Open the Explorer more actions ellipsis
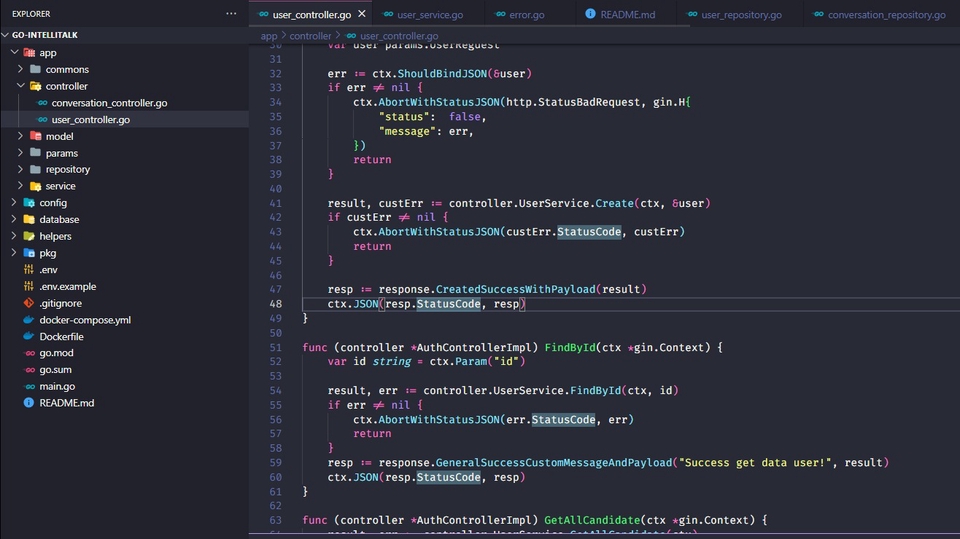Image resolution: width=960 pixels, height=539 pixels. [x=231, y=14]
